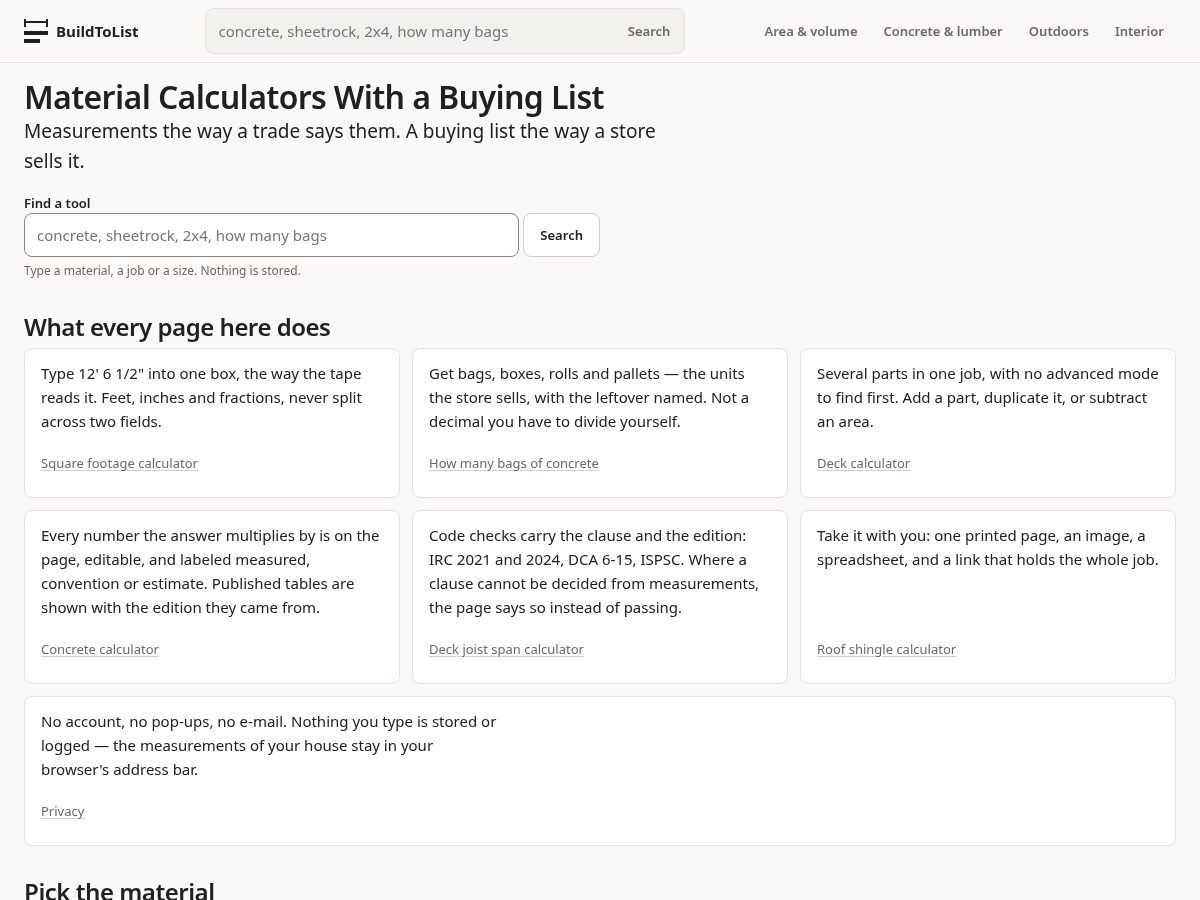This screenshot has width=1200, height=900.
Task: Open the Roof shingle calculator link
Action: [886, 649]
